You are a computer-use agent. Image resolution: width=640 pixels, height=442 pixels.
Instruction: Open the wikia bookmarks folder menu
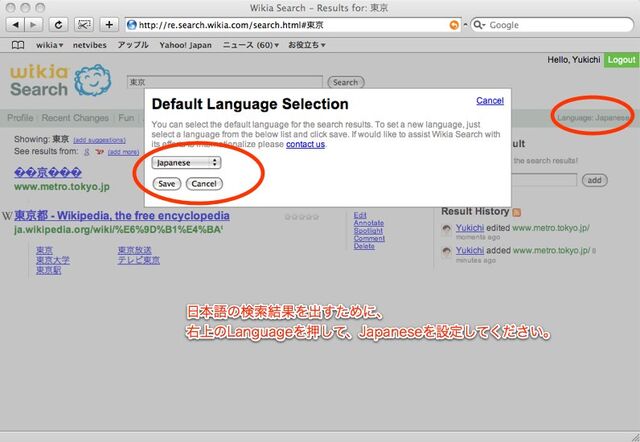(49, 45)
